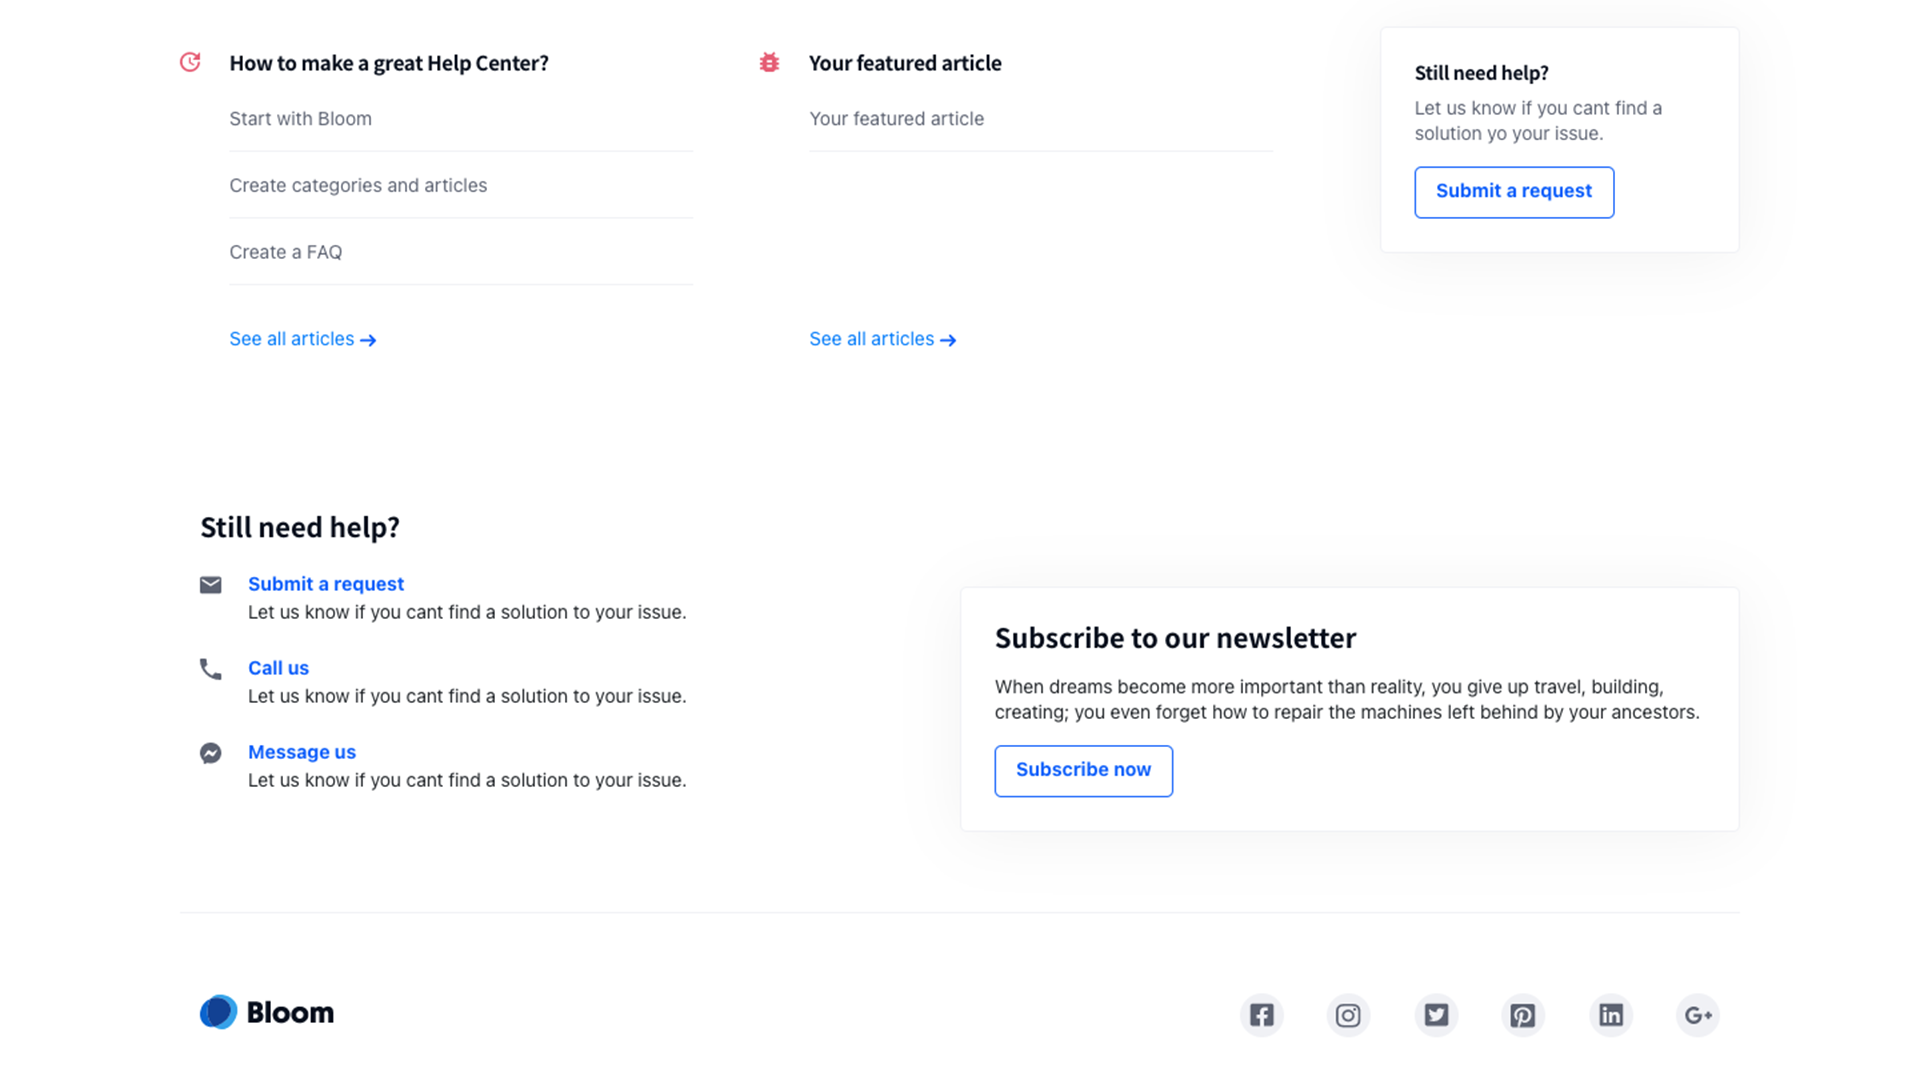This screenshot has height=1080, width=1920.
Task: Click the red clock icon beside Help Center heading
Action: pos(190,63)
